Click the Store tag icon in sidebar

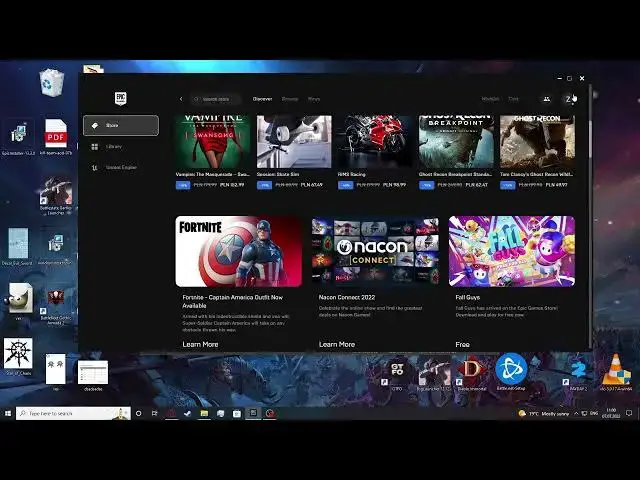pos(95,125)
